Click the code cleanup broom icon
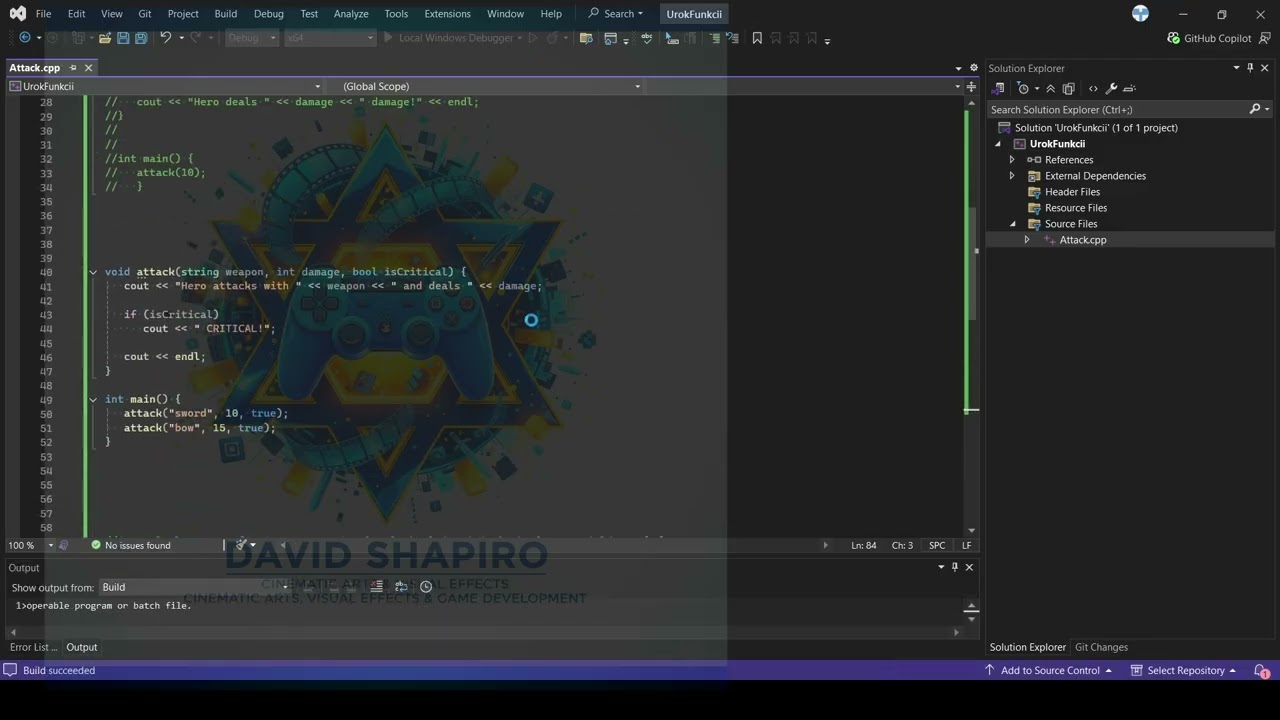 [x=240, y=545]
